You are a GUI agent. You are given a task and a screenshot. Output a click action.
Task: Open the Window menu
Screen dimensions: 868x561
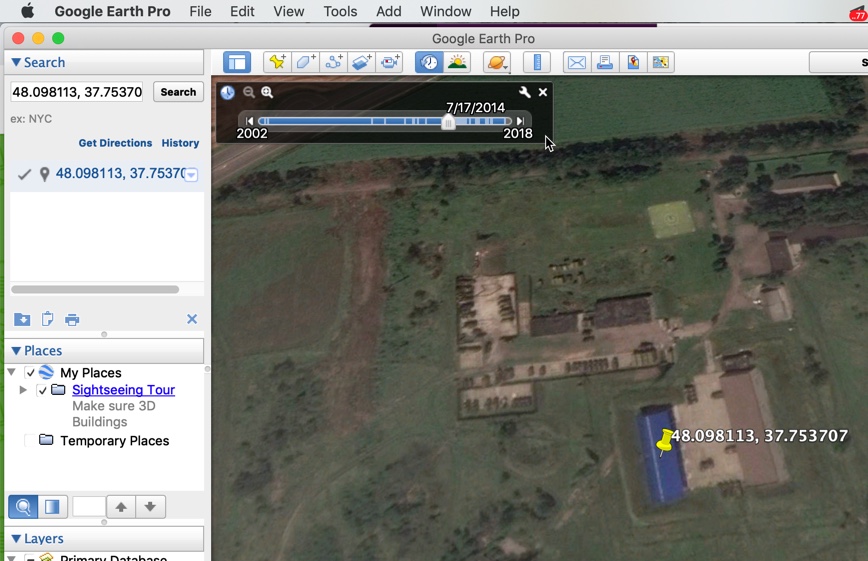click(446, 11)
